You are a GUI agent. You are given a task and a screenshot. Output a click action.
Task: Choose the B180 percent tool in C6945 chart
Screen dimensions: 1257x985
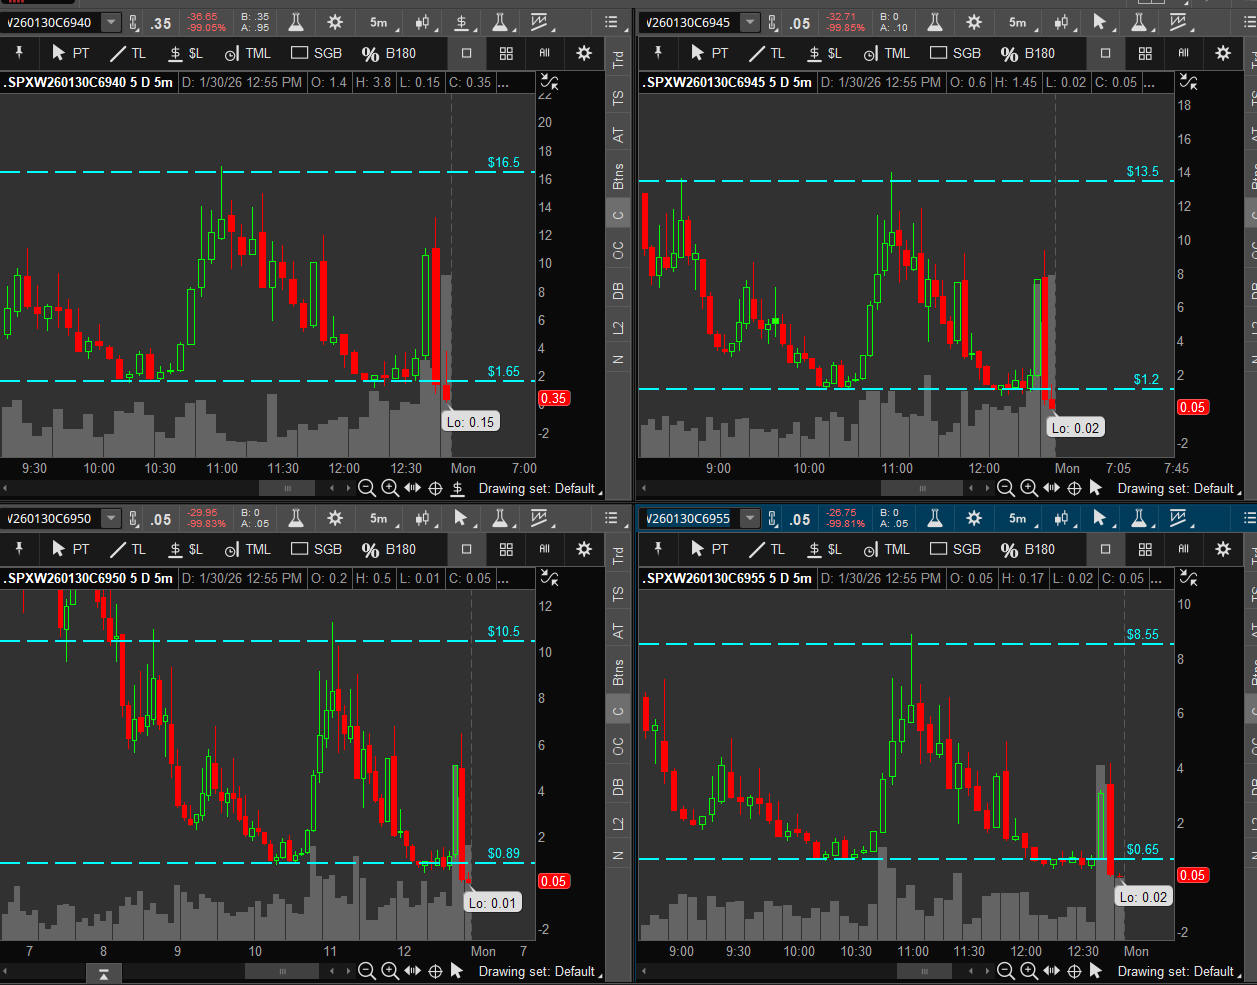click(x=1027, y=53)
